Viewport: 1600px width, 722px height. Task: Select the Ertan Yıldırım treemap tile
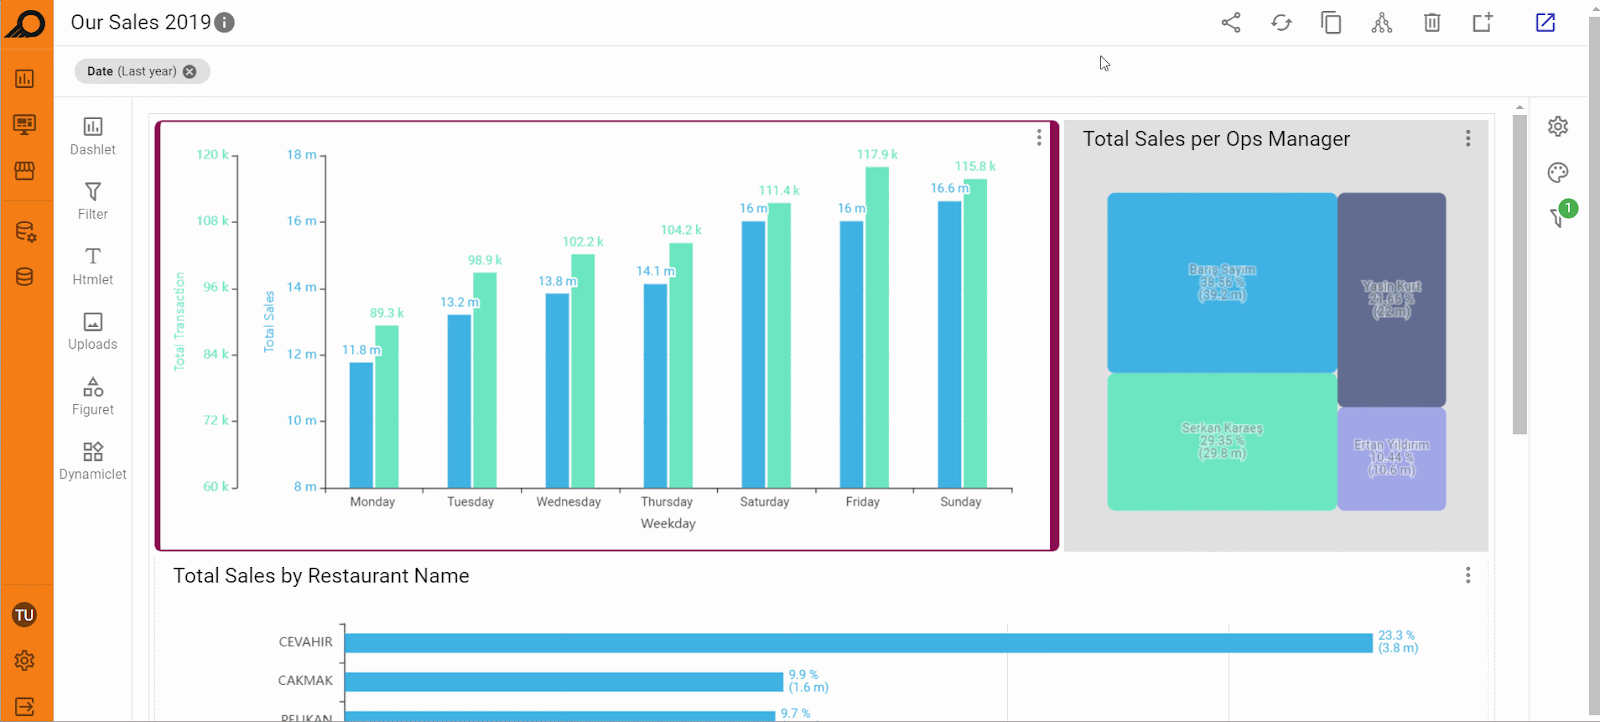point(1391,458)
